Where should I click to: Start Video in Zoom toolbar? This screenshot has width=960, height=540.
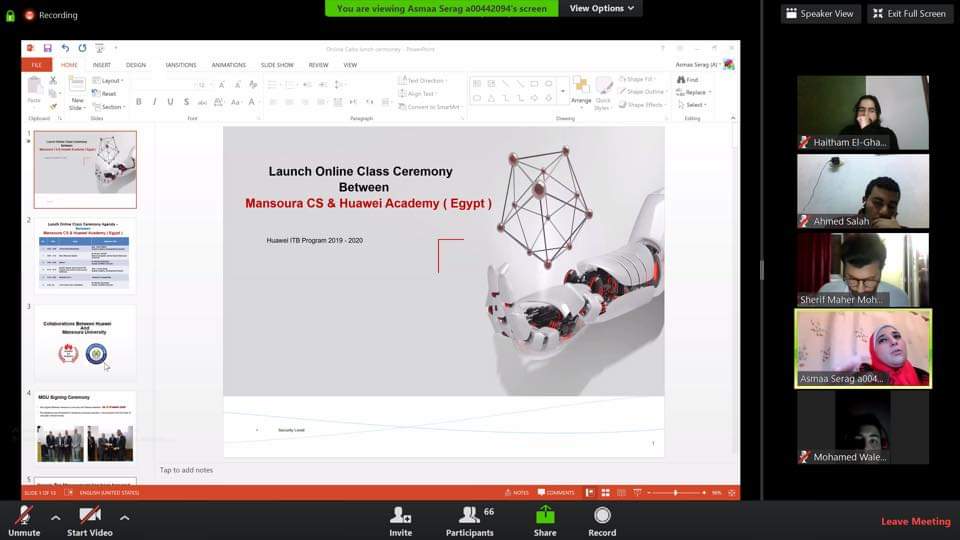[x=89, y=522]
